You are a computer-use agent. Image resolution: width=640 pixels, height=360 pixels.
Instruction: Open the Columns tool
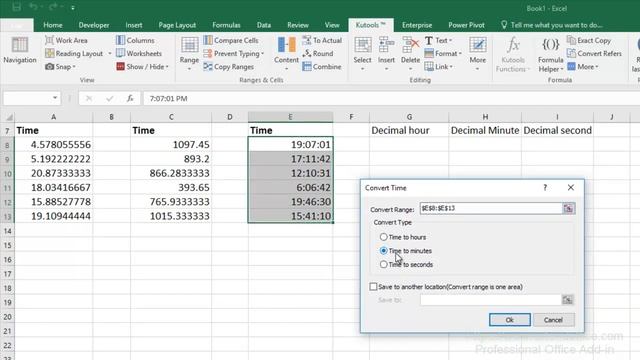coord(136,40)
